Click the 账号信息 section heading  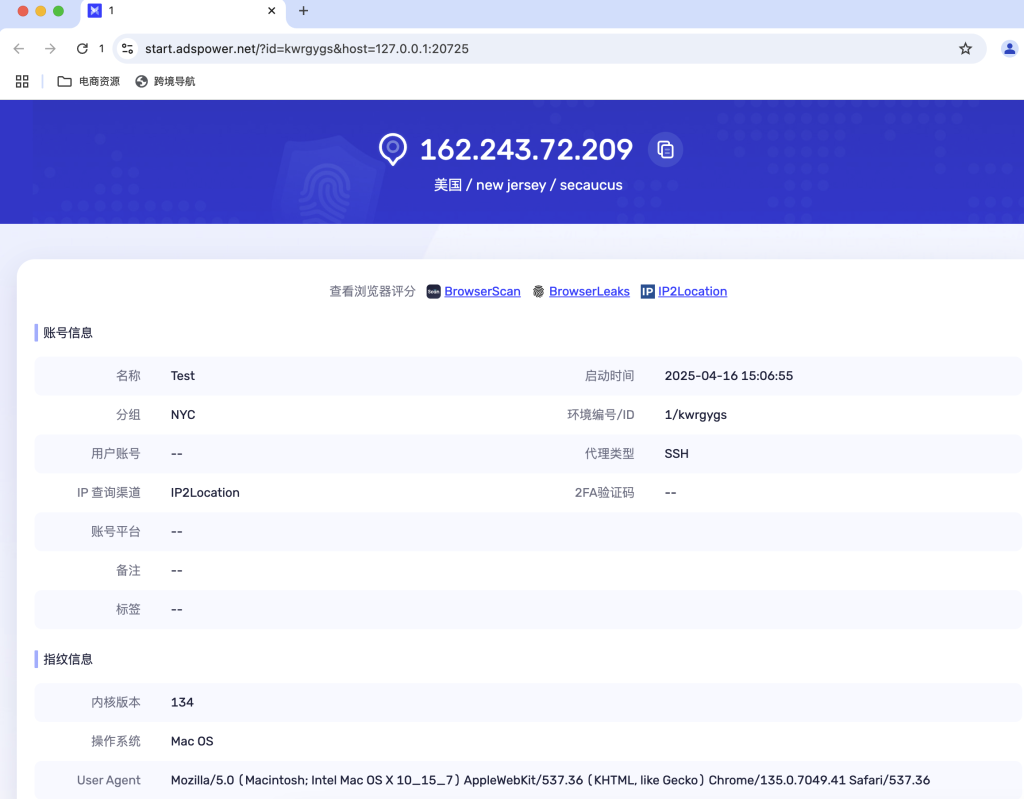pyautogui.click(x=68, y=333)
